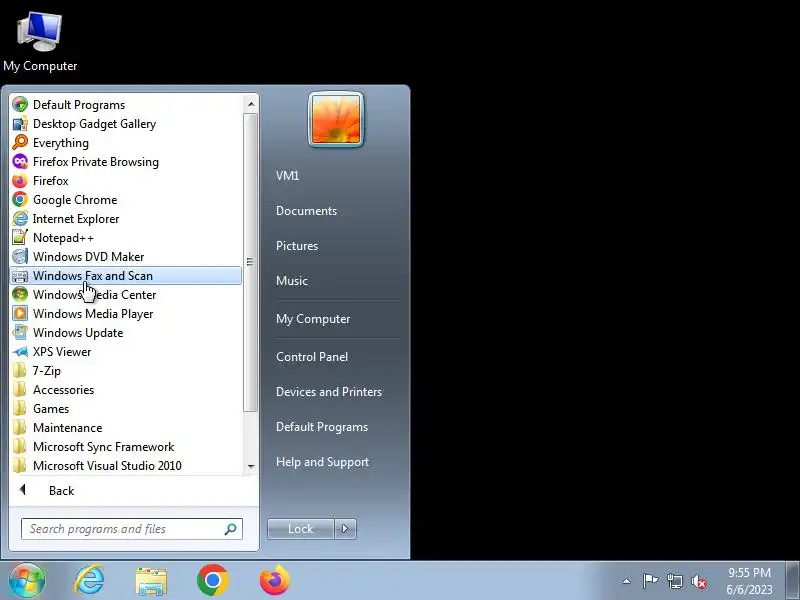Open the Windows DVD Maker icon
Image resolution: width=800 pixels, height=600 pixels.
coord(20,257)
